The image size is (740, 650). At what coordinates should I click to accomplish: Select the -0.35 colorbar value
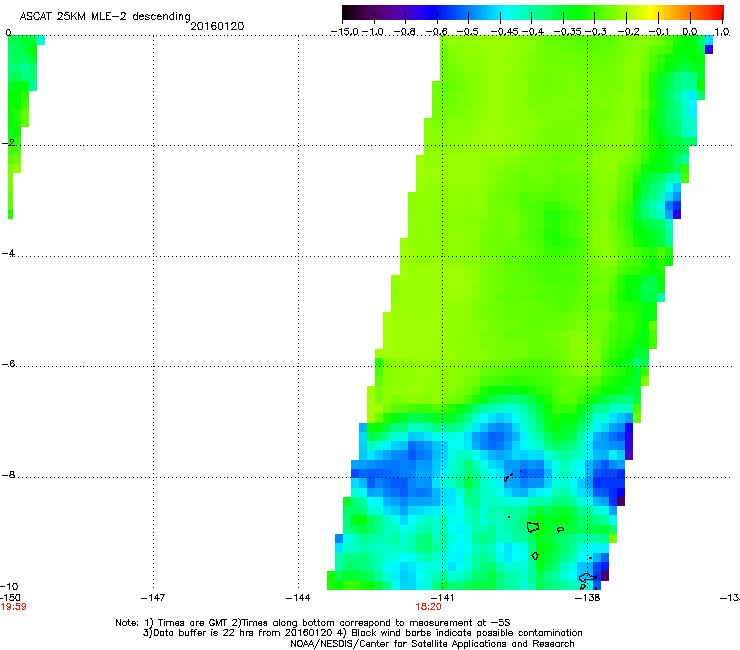(568, 32)
